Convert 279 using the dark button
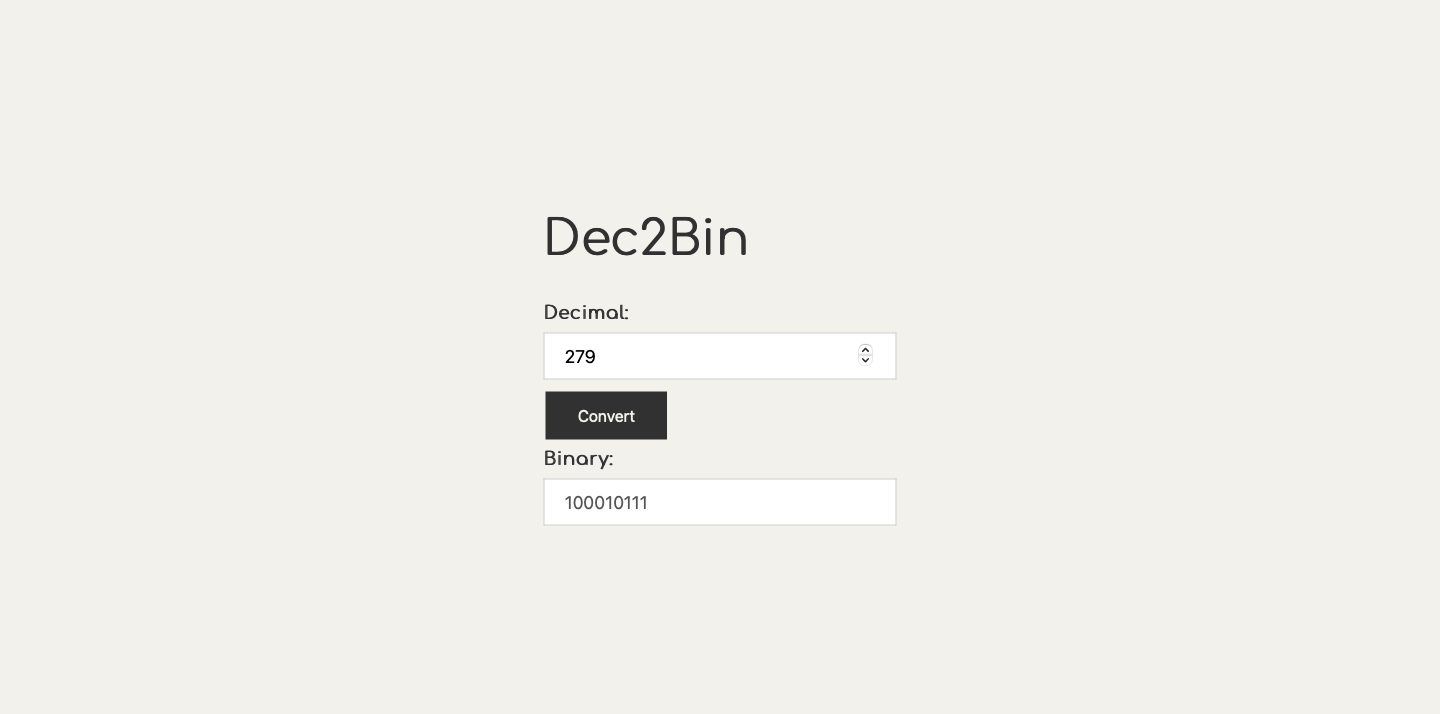 (606, 415)
